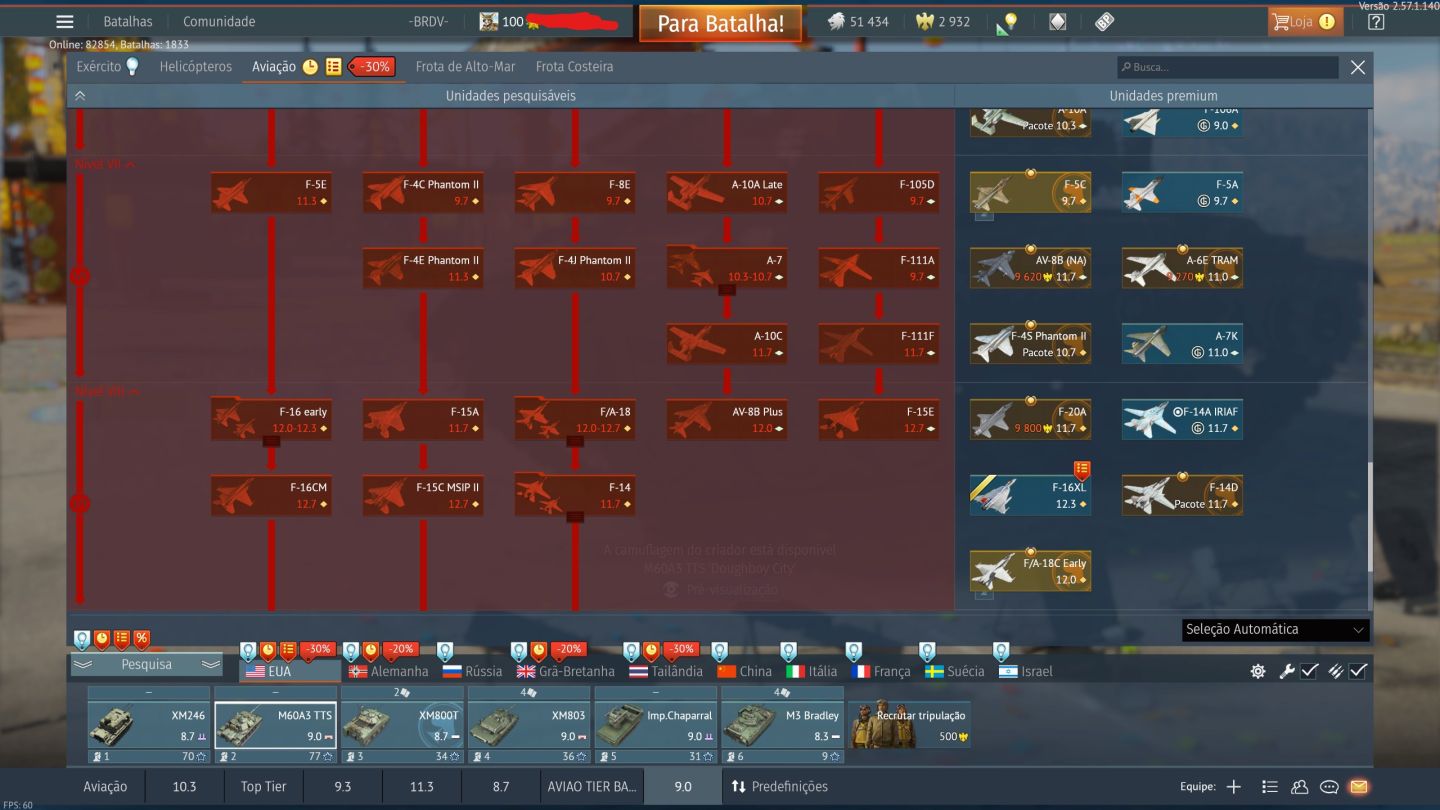
Task: Click the Busca search field
Action: click(x=1228, y=67)
